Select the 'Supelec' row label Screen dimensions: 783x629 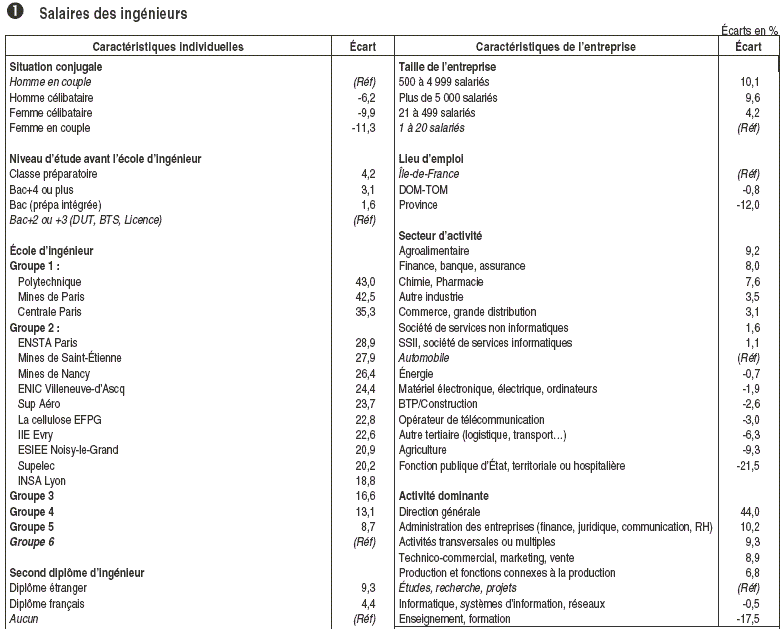(36, 466)
